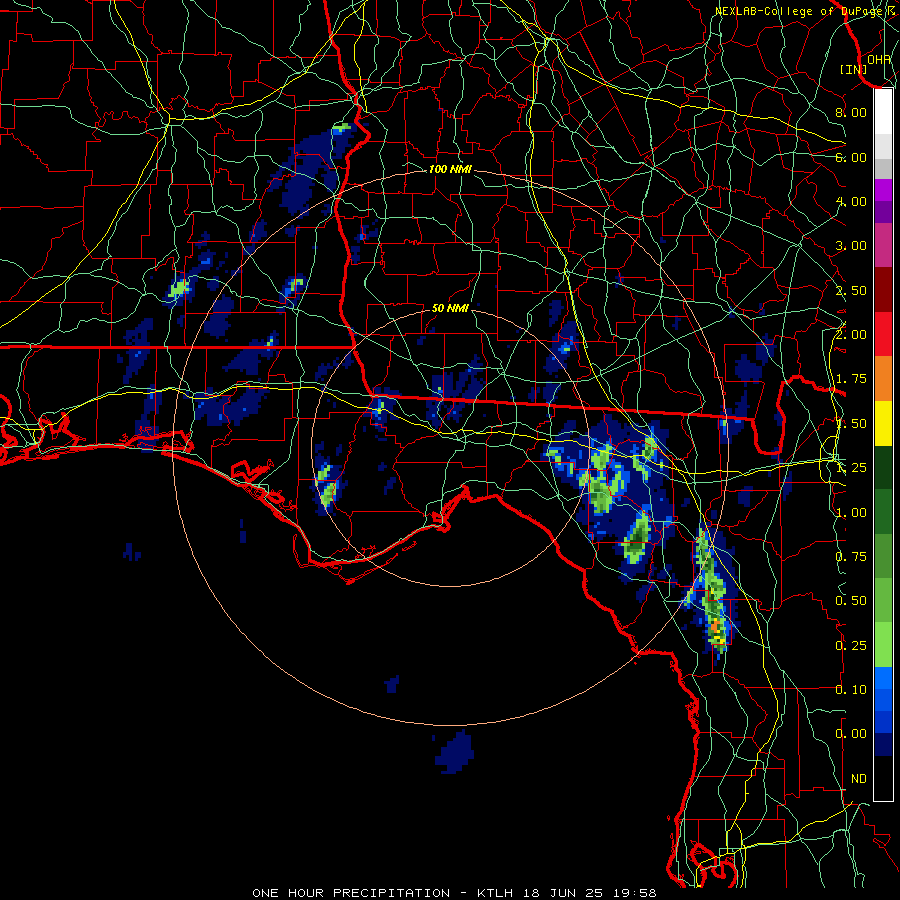Click the 4.00 legend value
900x900 pixels.
point(851,201)
